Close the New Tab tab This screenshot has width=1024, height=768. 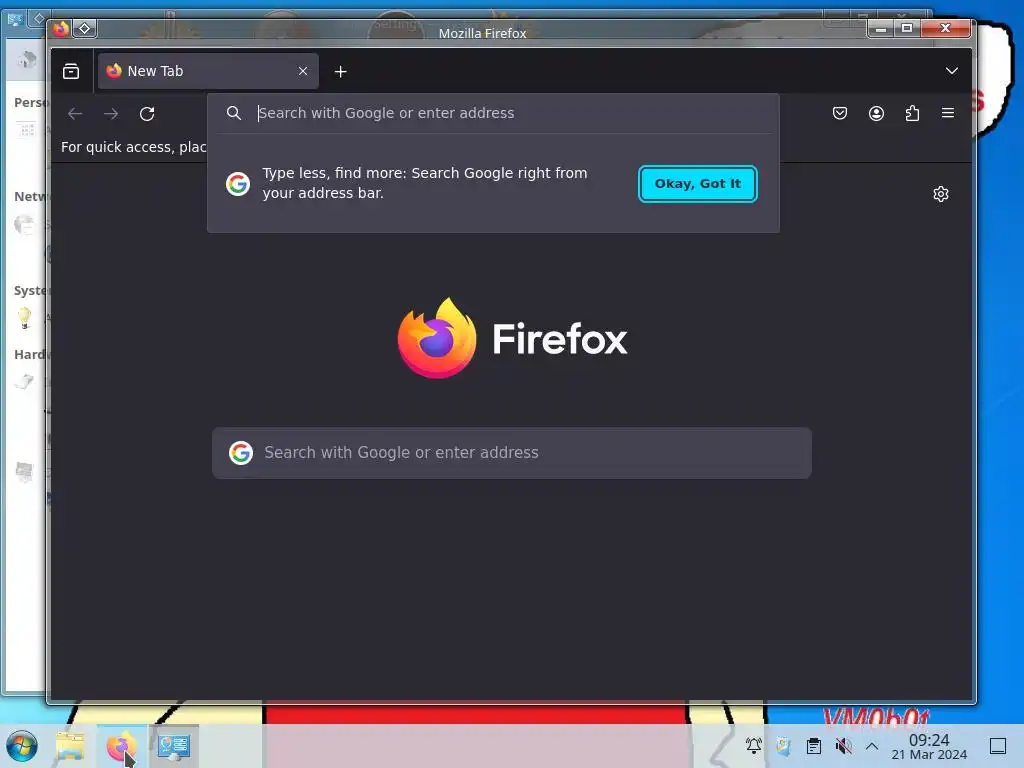[302, 71]
